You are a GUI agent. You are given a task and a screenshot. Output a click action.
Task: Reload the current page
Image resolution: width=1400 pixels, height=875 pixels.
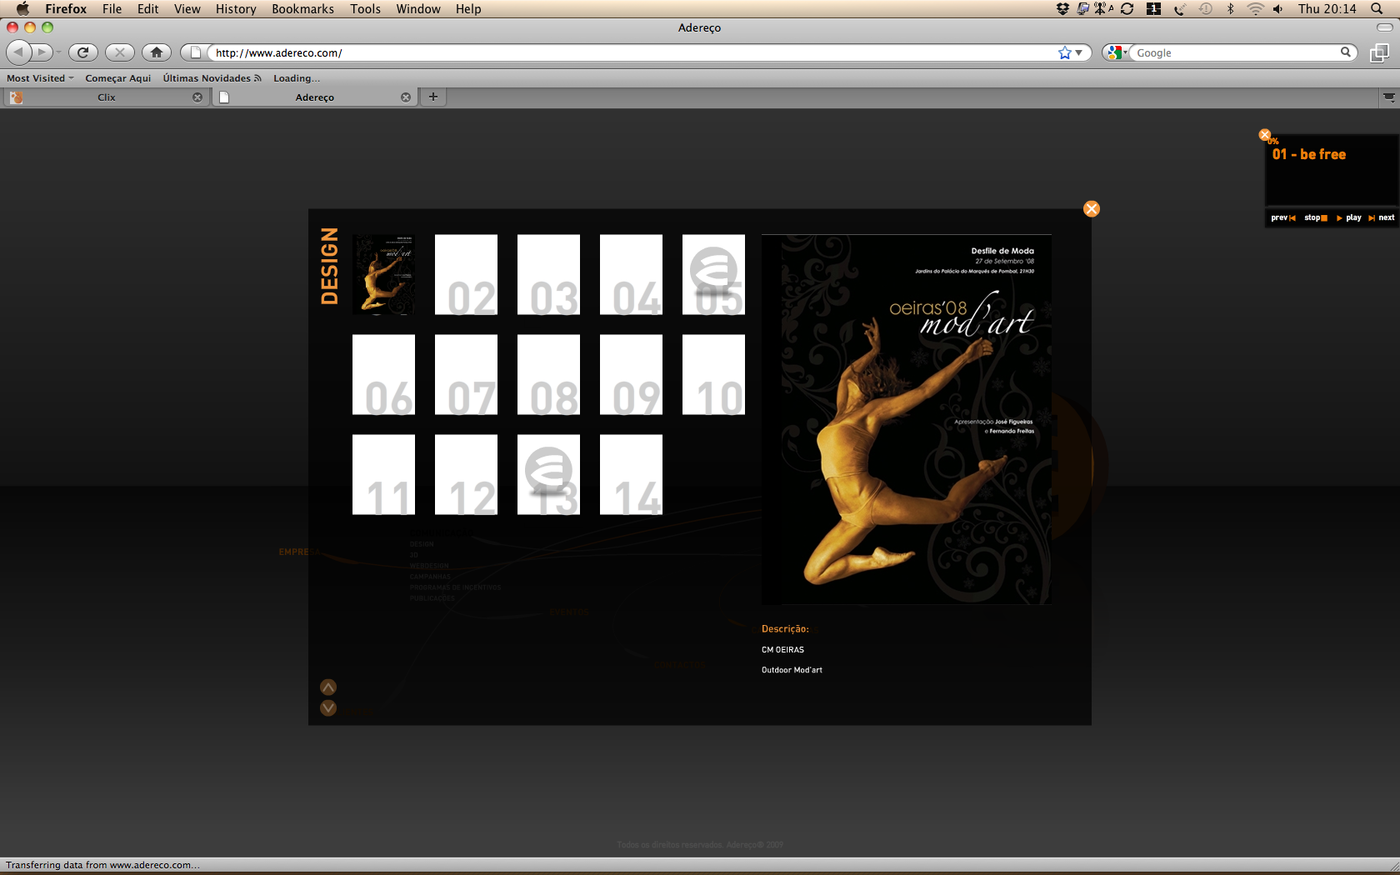[83, 52]
